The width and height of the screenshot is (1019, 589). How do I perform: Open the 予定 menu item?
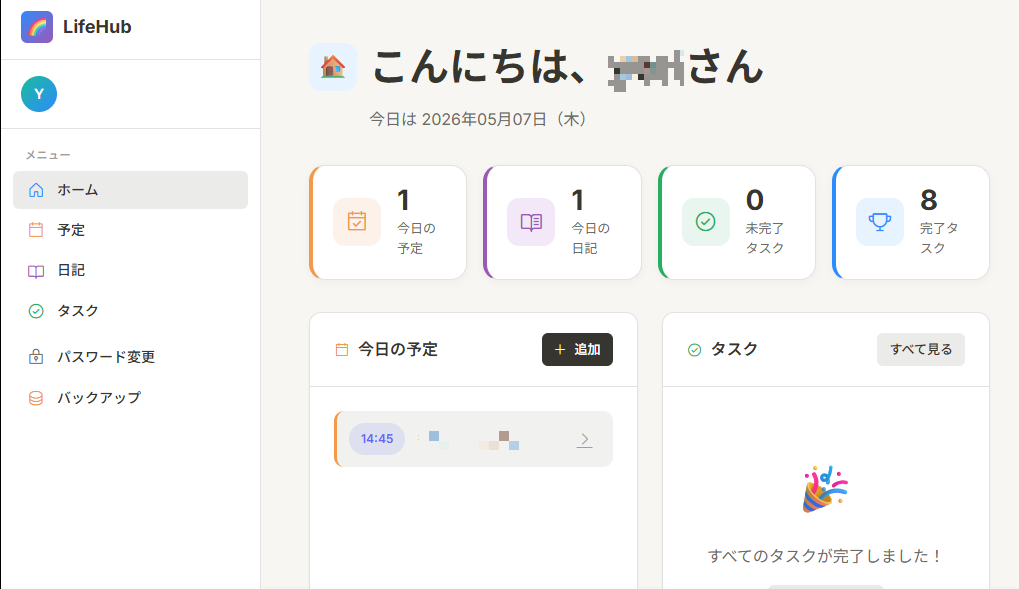pos(131,230)
